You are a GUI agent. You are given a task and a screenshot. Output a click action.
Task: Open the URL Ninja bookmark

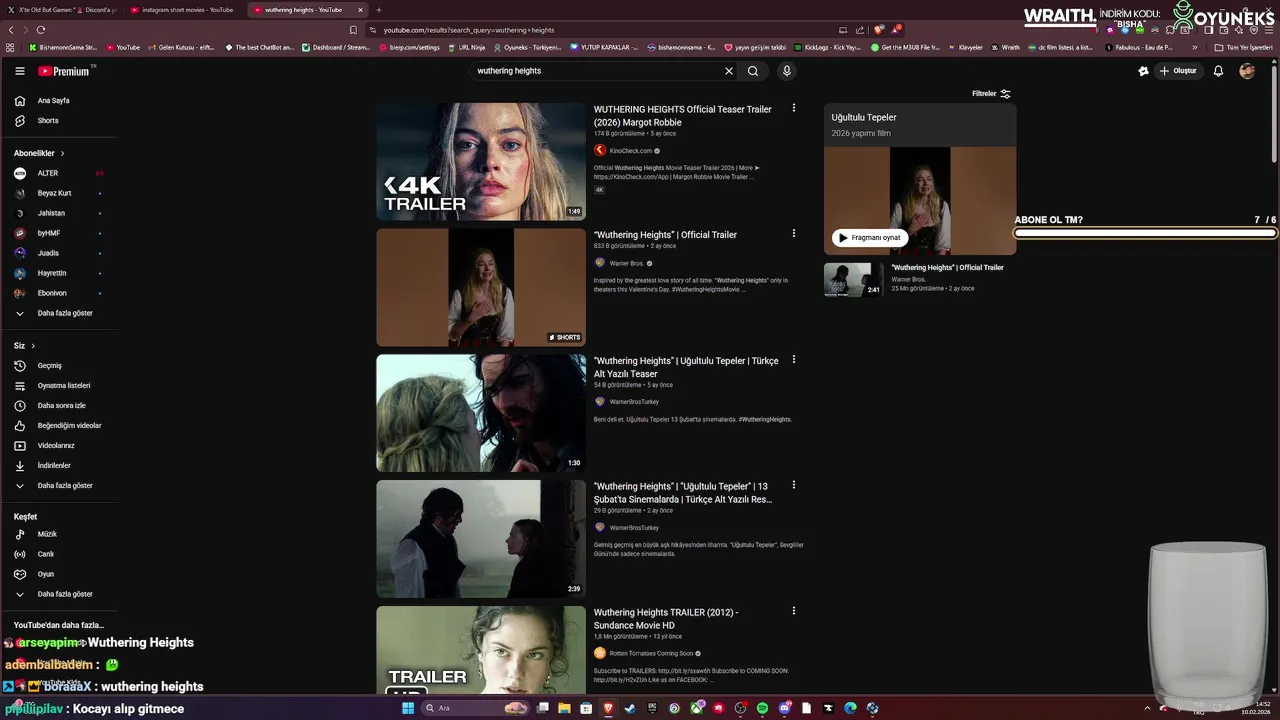[x=466, y=47]
